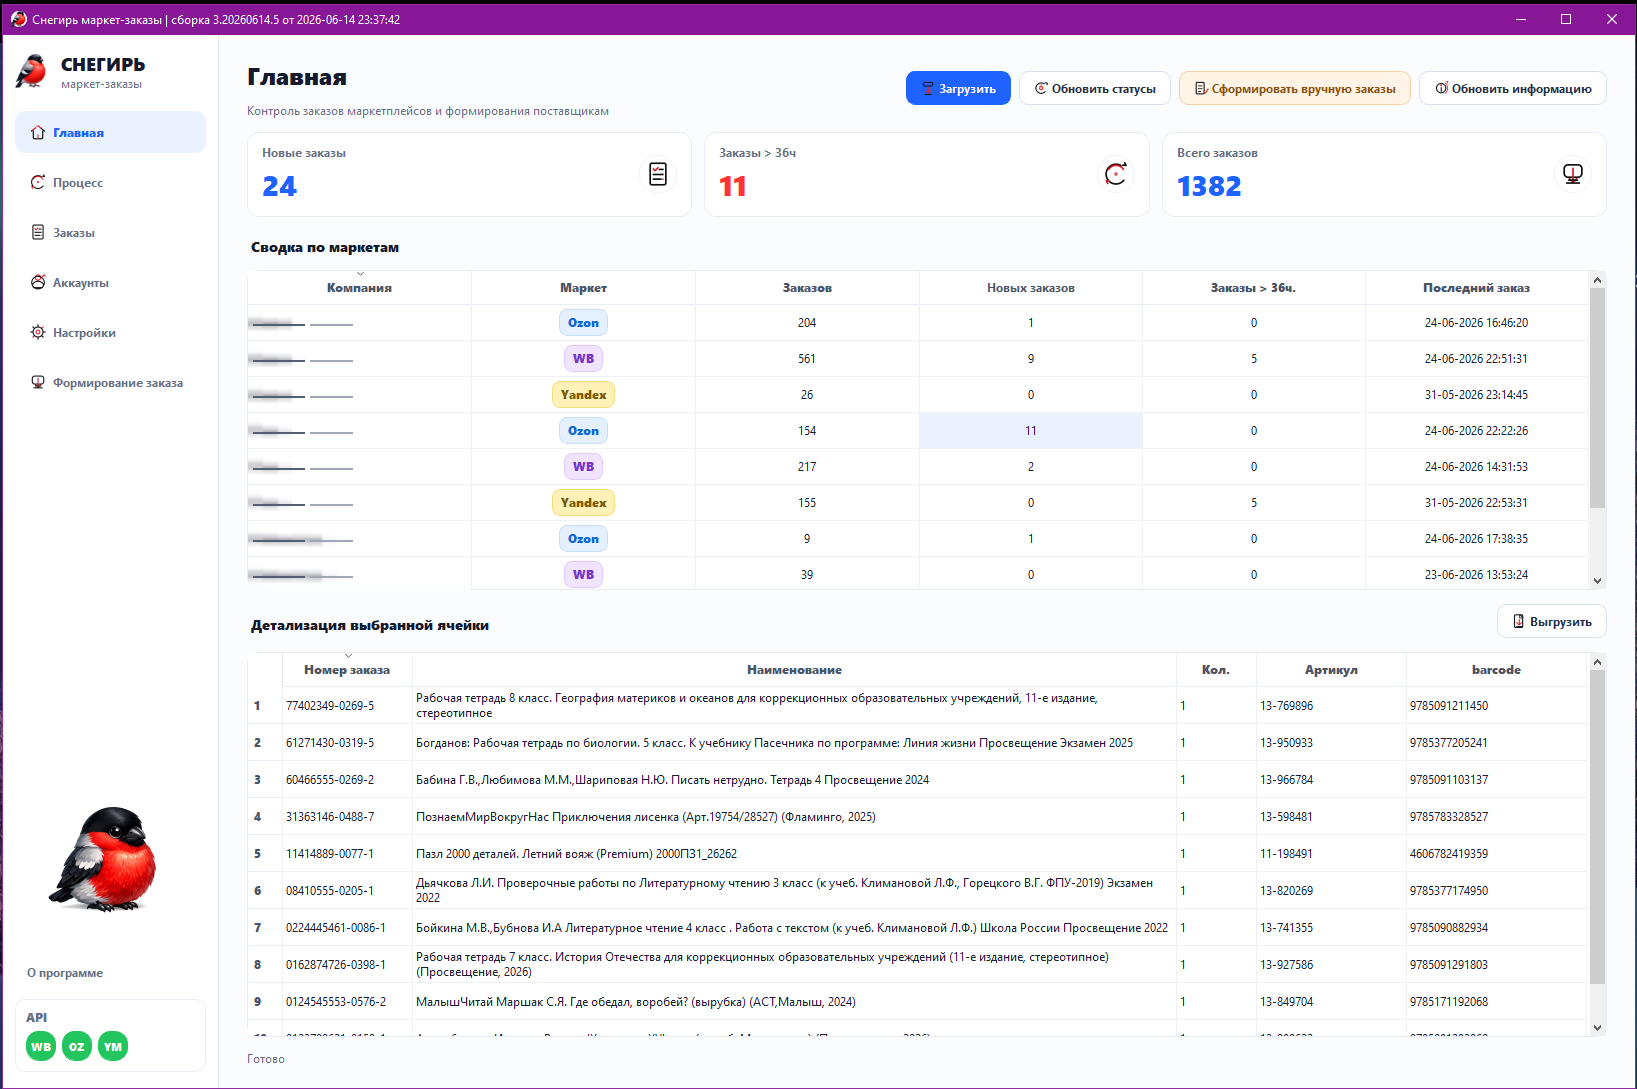Open Настройки in the sidebar
Screen dimensions: 1637x1089
pyautogui.click(x=110, y=332)
